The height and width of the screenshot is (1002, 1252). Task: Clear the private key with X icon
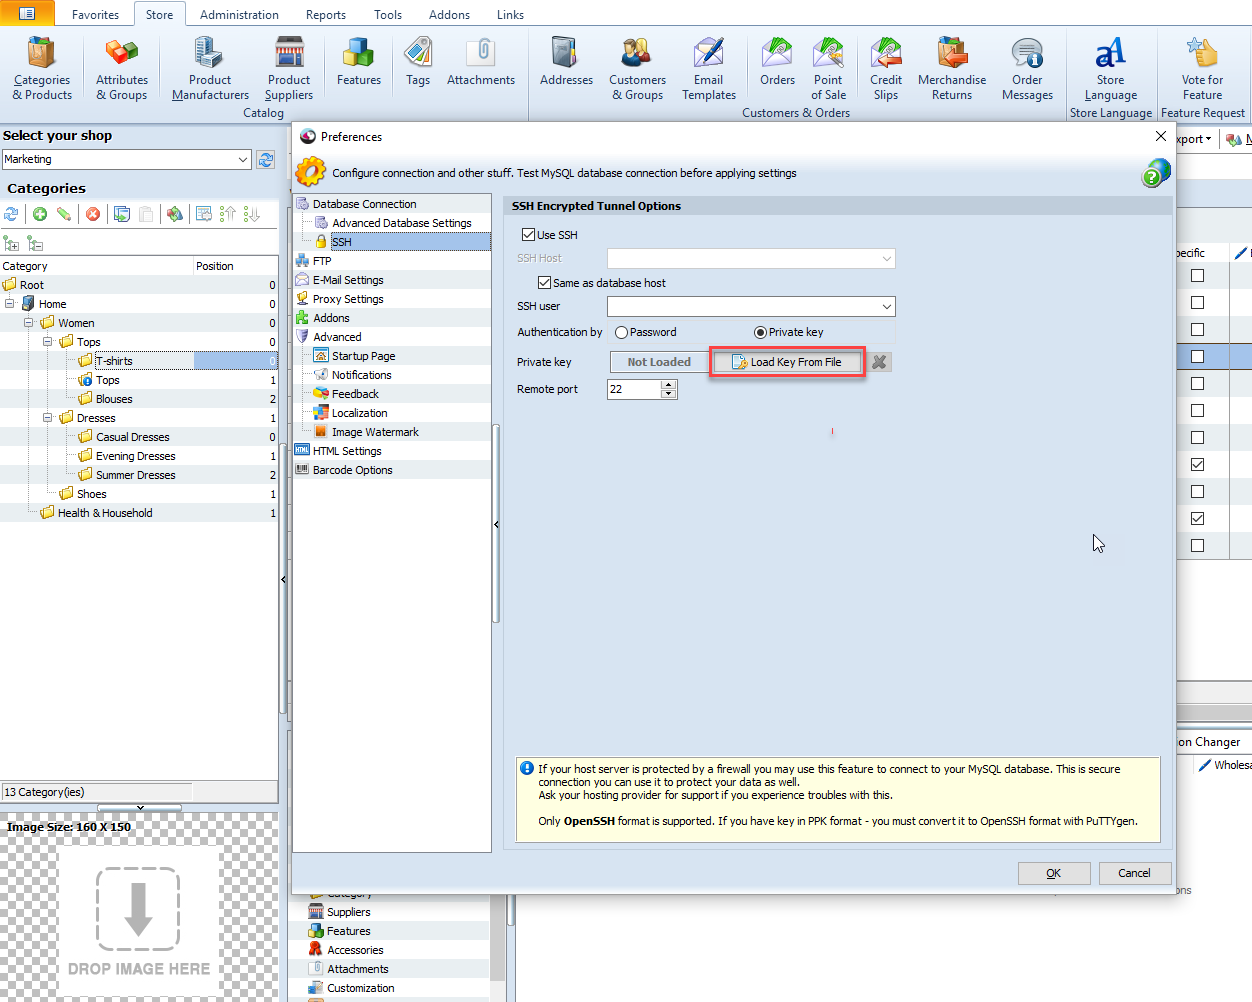click(x=879, y=362)
